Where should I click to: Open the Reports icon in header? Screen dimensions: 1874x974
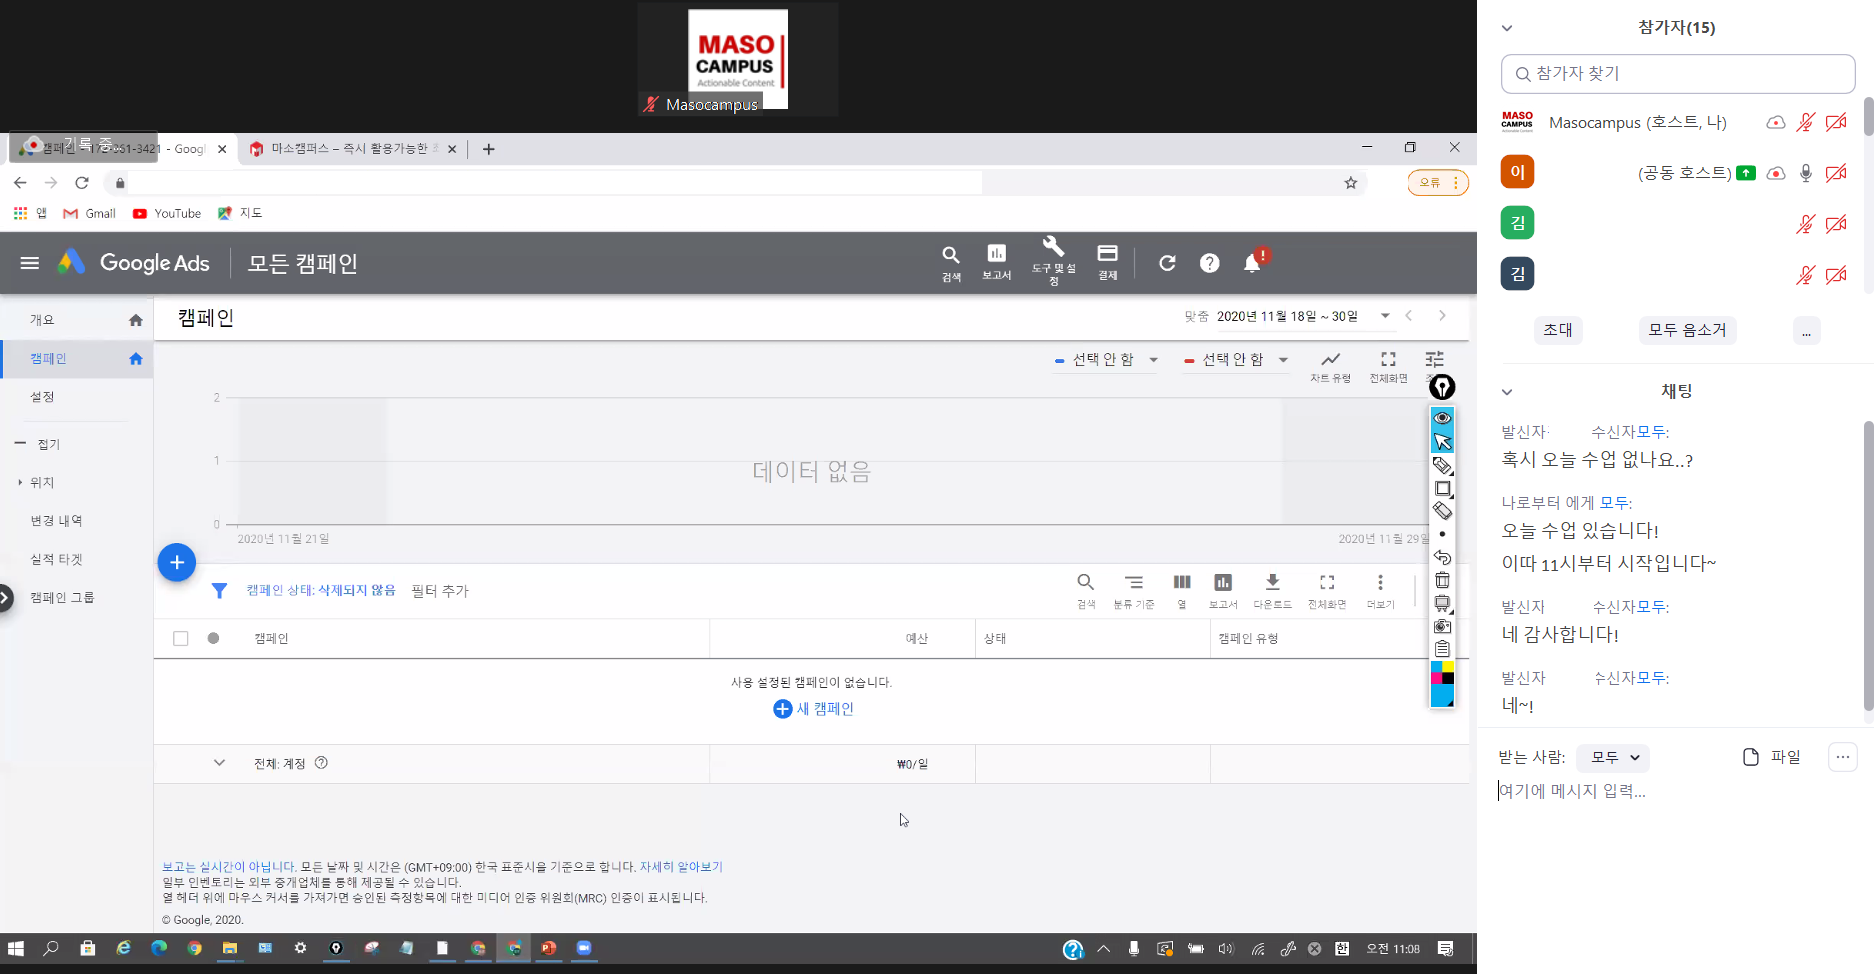996,255
